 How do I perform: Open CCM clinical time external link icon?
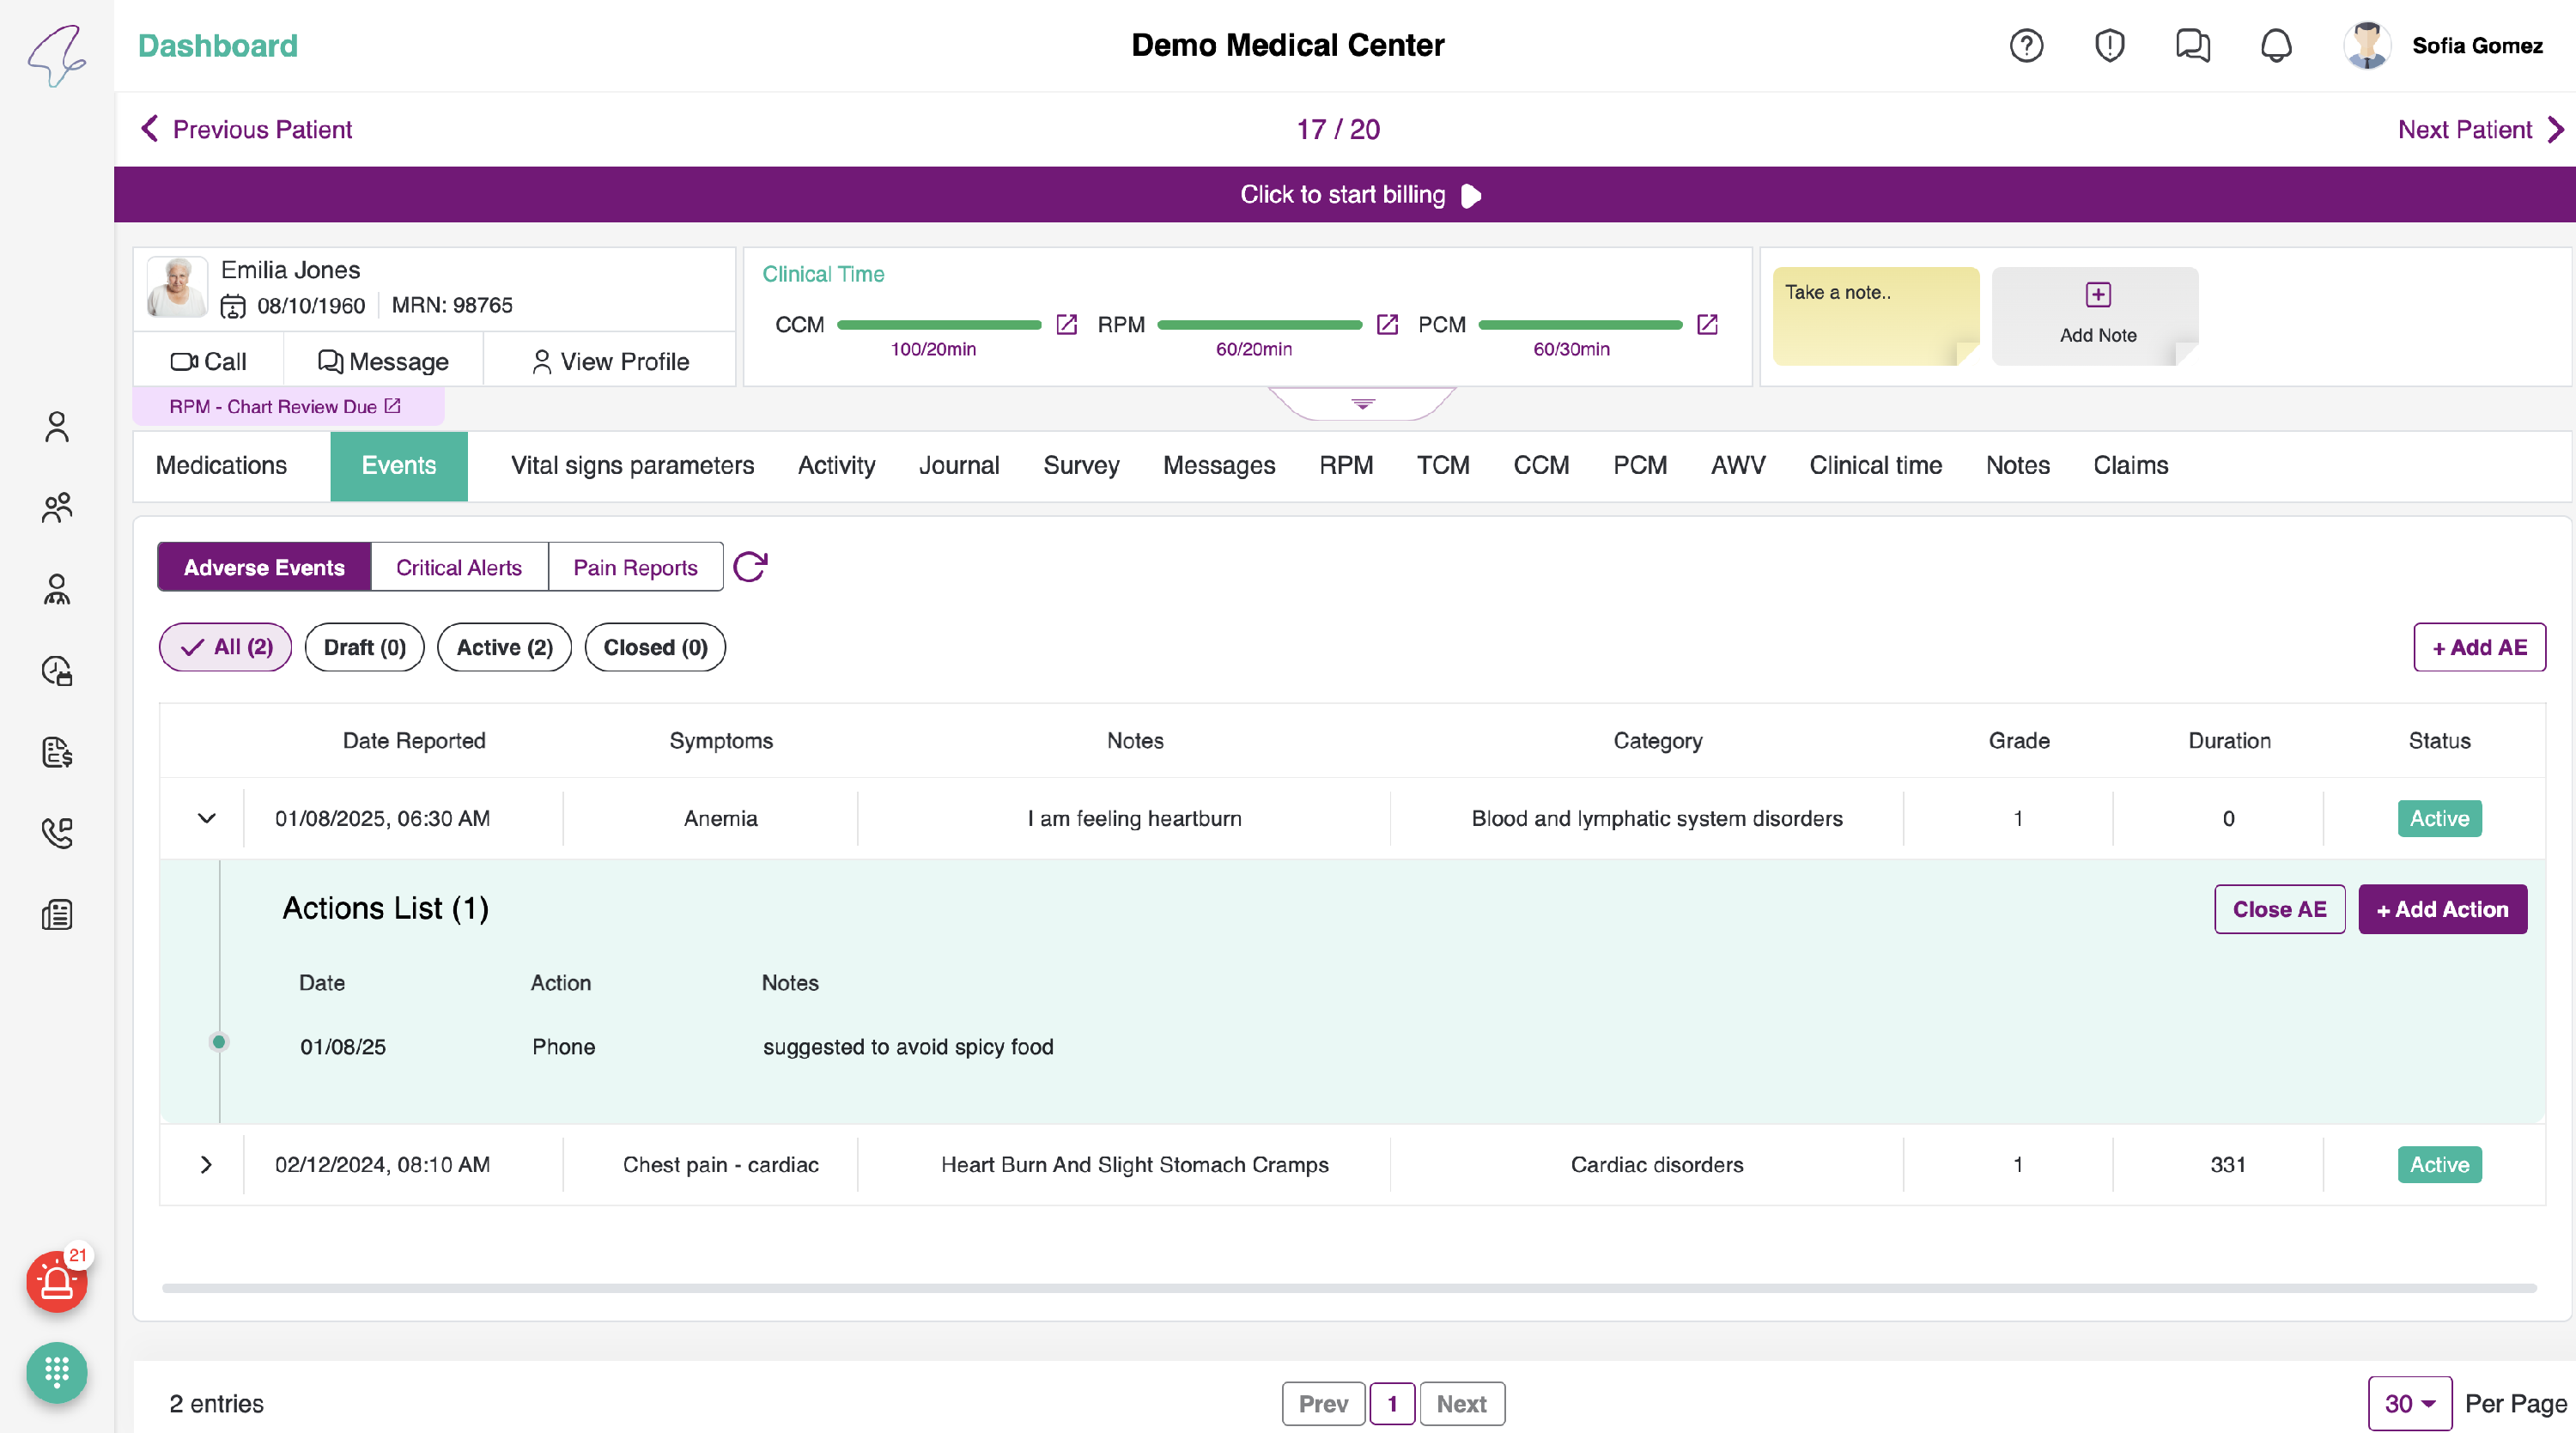(1067, 324)
